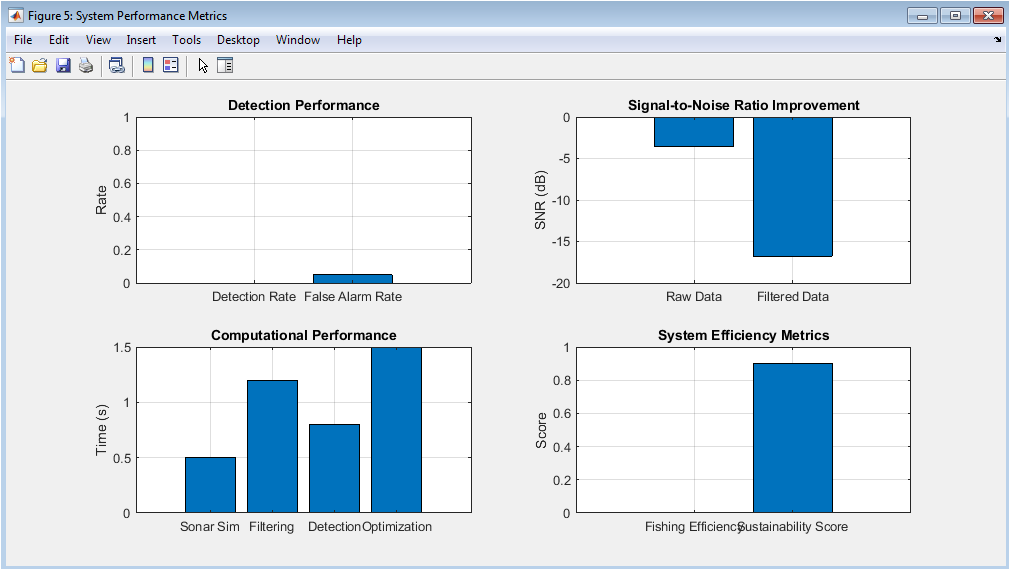Open the Edit menu
This screenshot has width=1010, height=570.
pyautogui.click(x=59, y=40)
